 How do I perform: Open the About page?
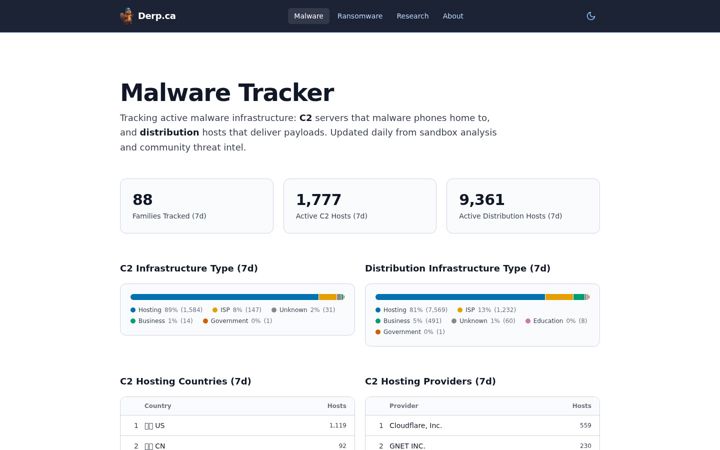(453, 16)
